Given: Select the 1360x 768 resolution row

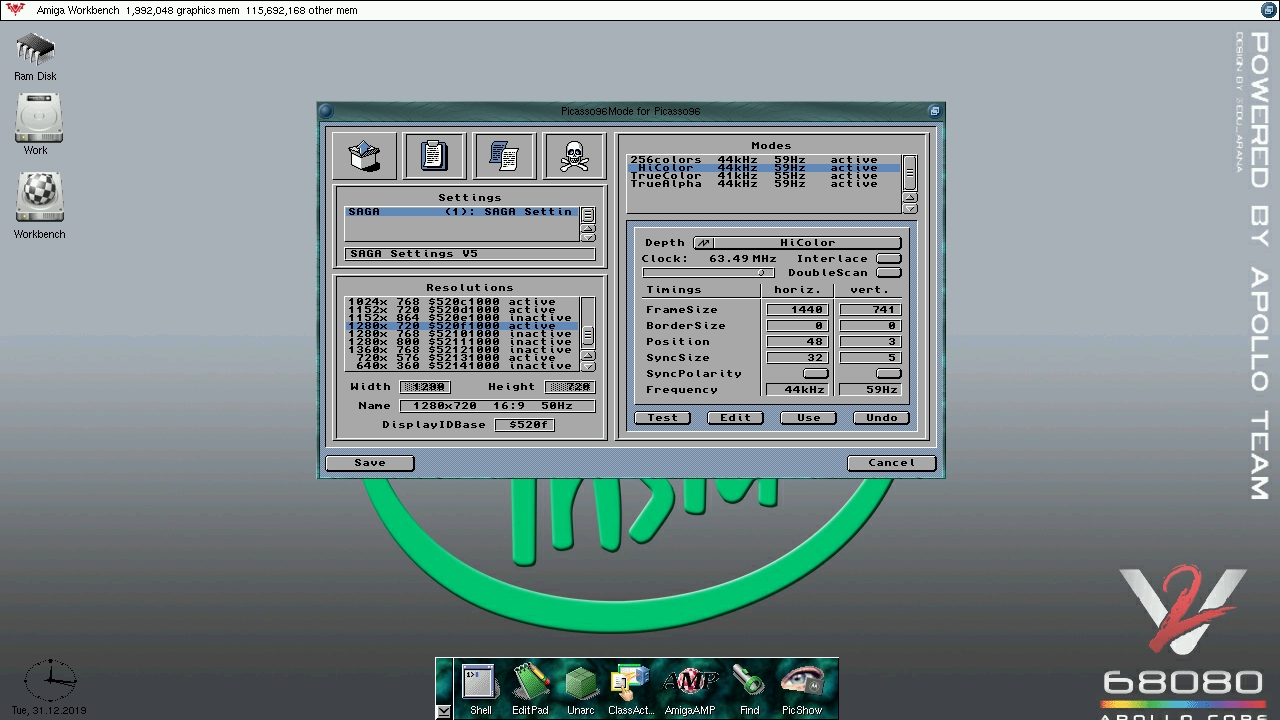Looking at the screenshot, I should pos(462,350).
